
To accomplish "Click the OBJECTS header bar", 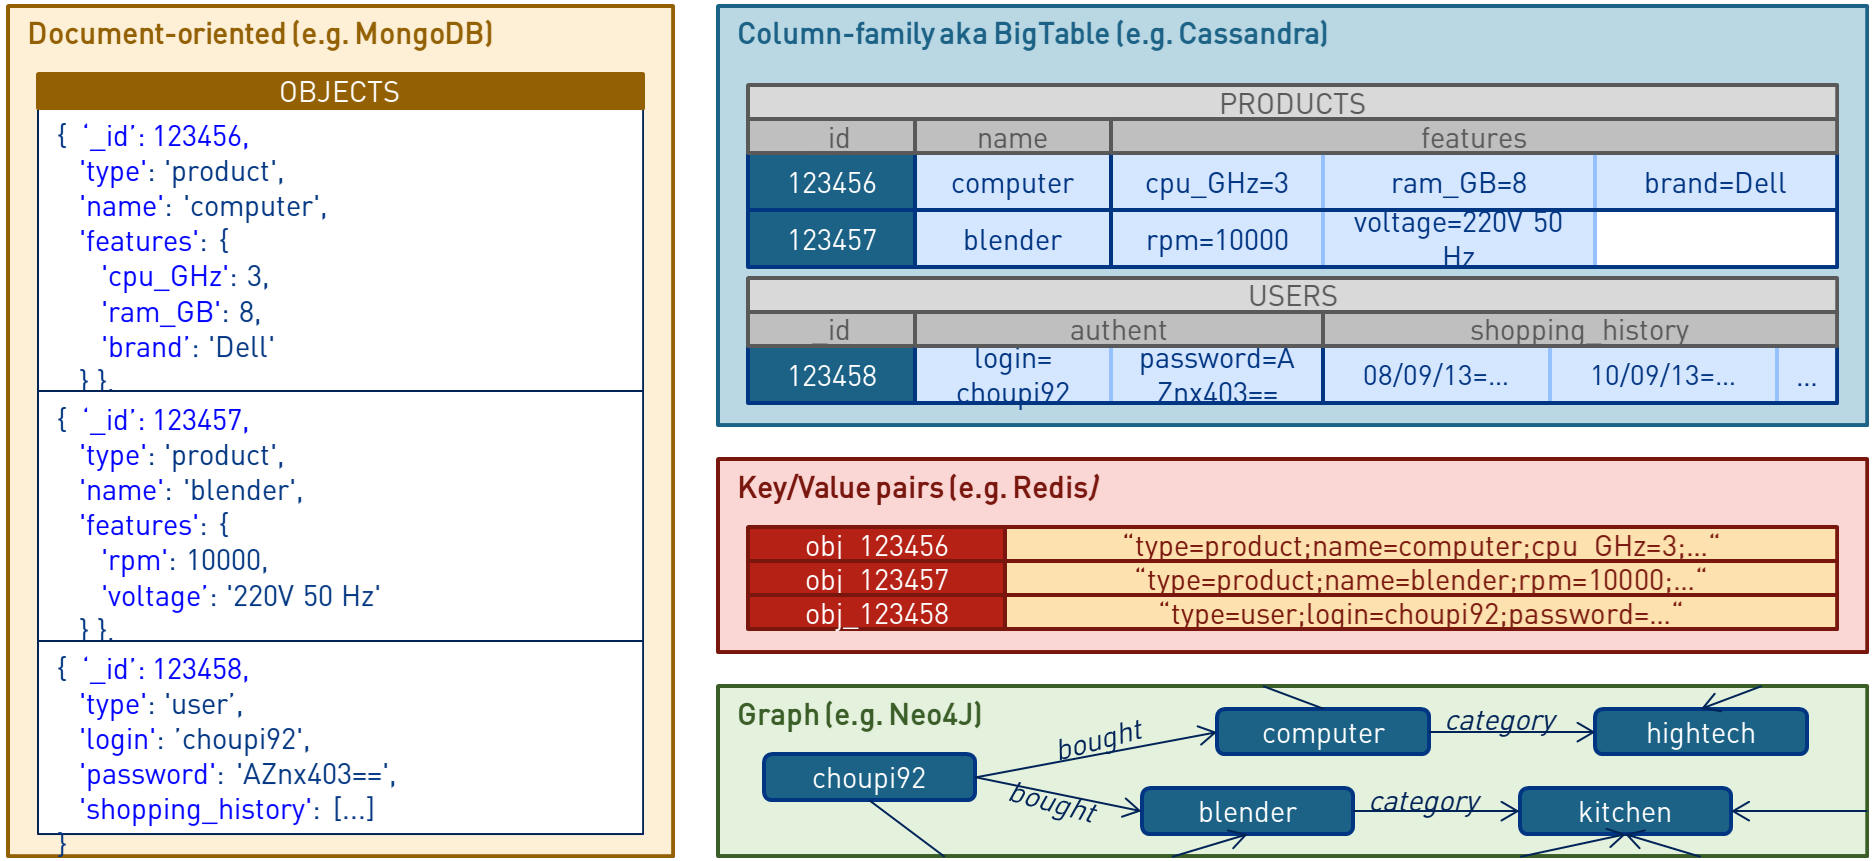I will (340, 91).
